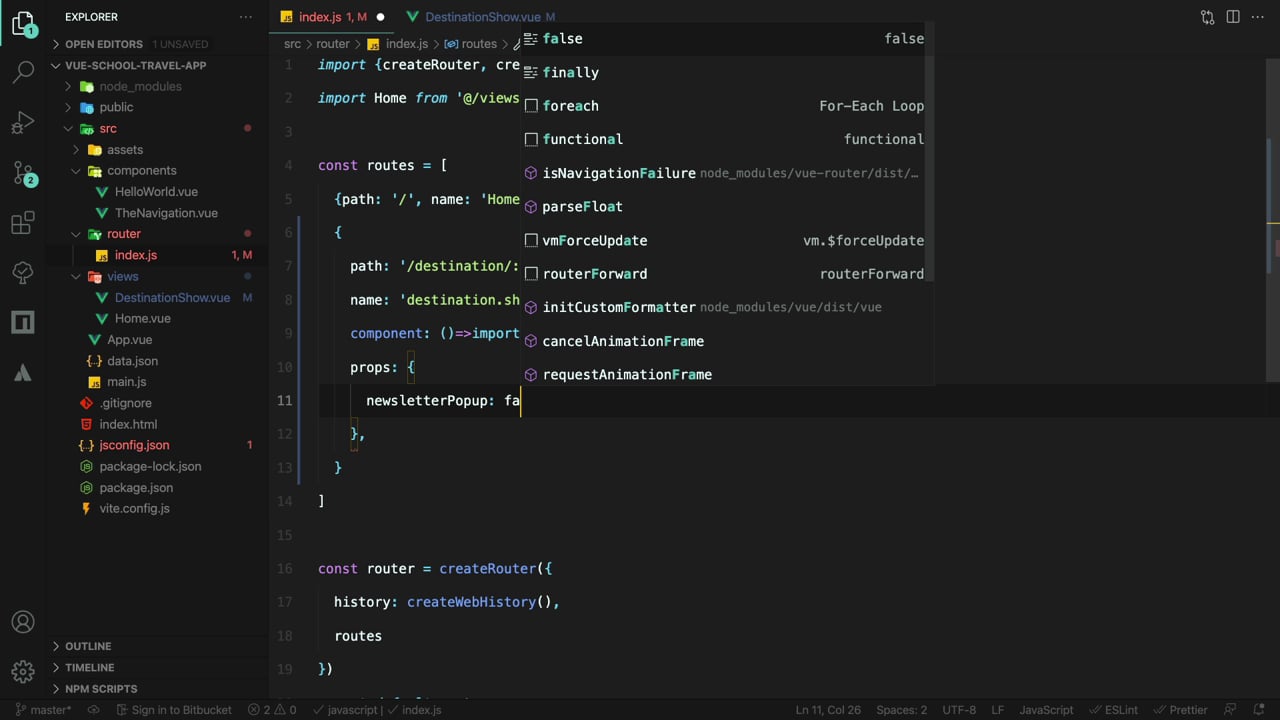Select the 'requestAnimationFrame' suggestion

727,374
